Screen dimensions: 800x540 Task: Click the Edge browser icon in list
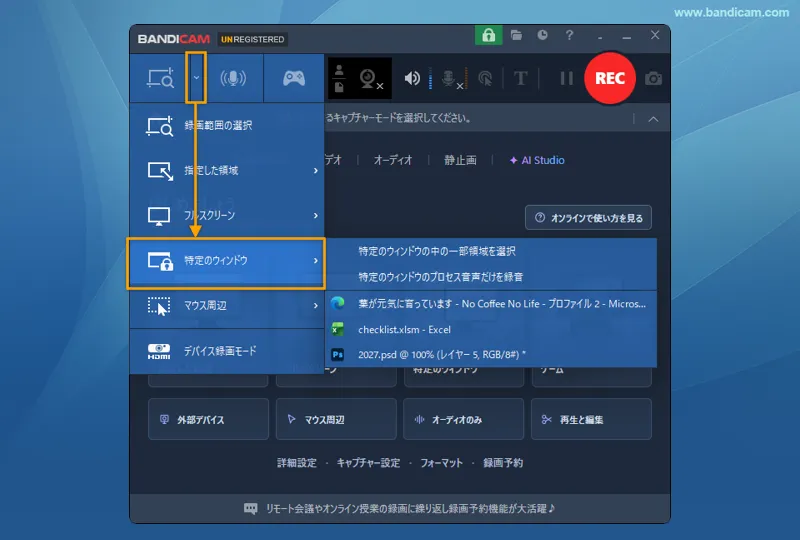337,304
